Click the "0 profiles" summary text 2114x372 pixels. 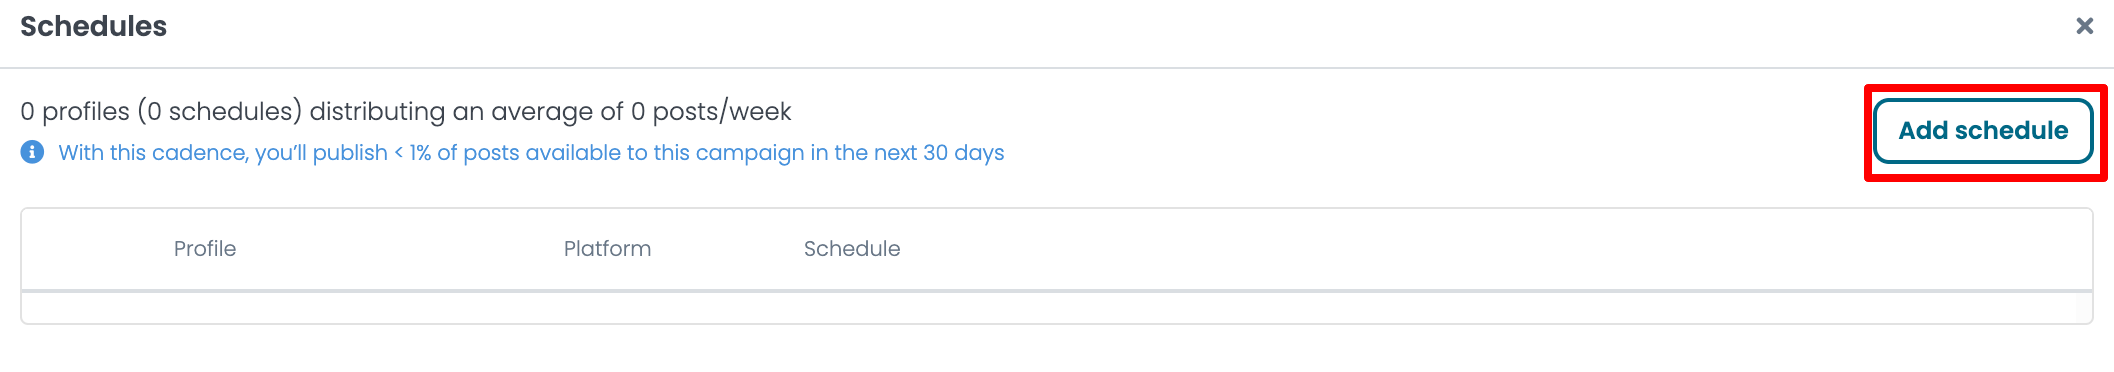(x=75, y=111)
